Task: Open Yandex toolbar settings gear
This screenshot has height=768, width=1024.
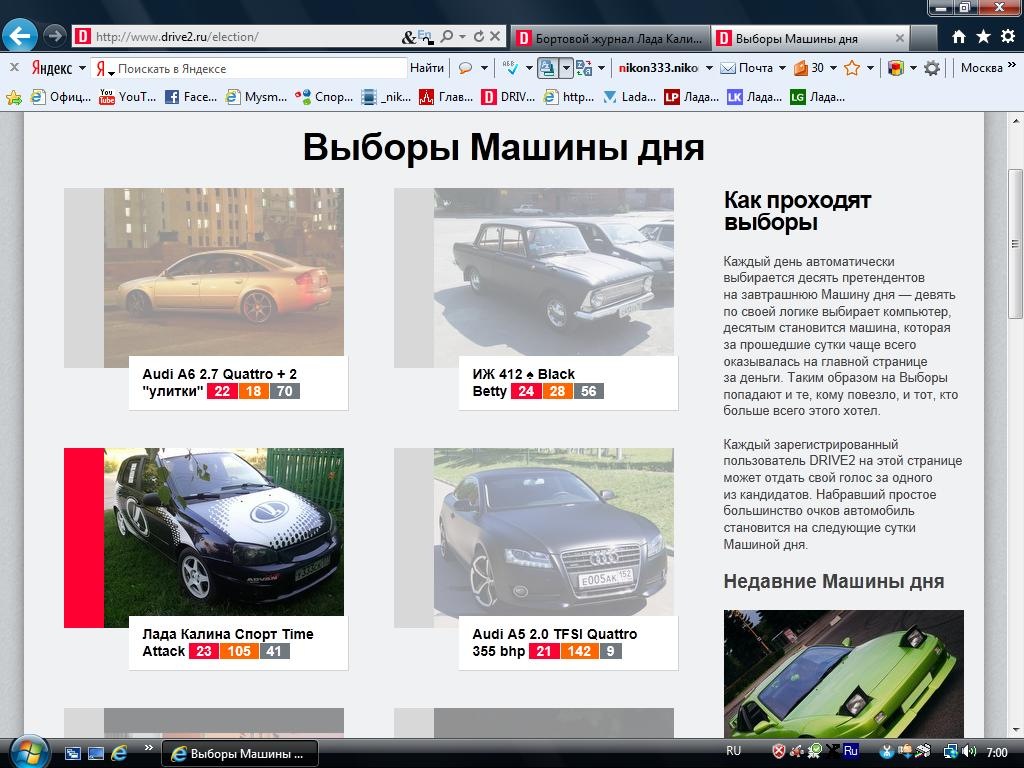Action: [932, 68]
